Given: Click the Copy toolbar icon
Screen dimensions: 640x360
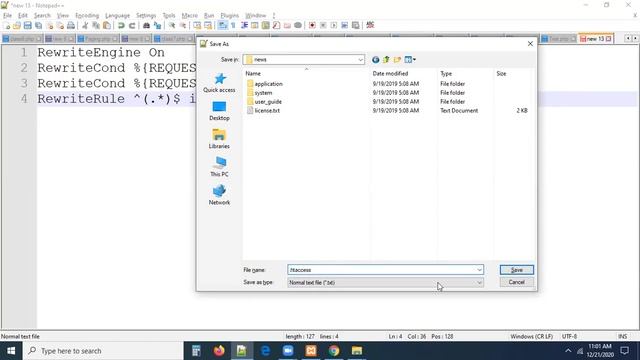Looking at the screenshot, I should pyautogui.click(x=96, y=25).
